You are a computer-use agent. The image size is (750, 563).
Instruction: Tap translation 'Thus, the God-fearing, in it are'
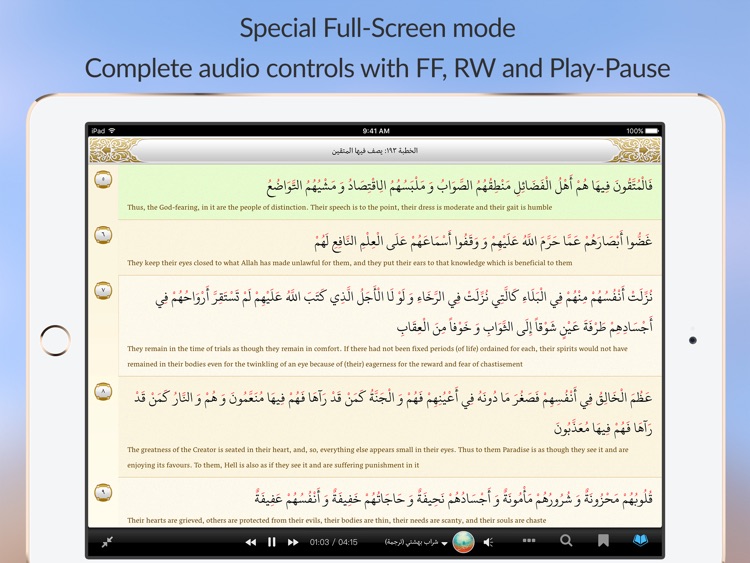click(340, 208)
